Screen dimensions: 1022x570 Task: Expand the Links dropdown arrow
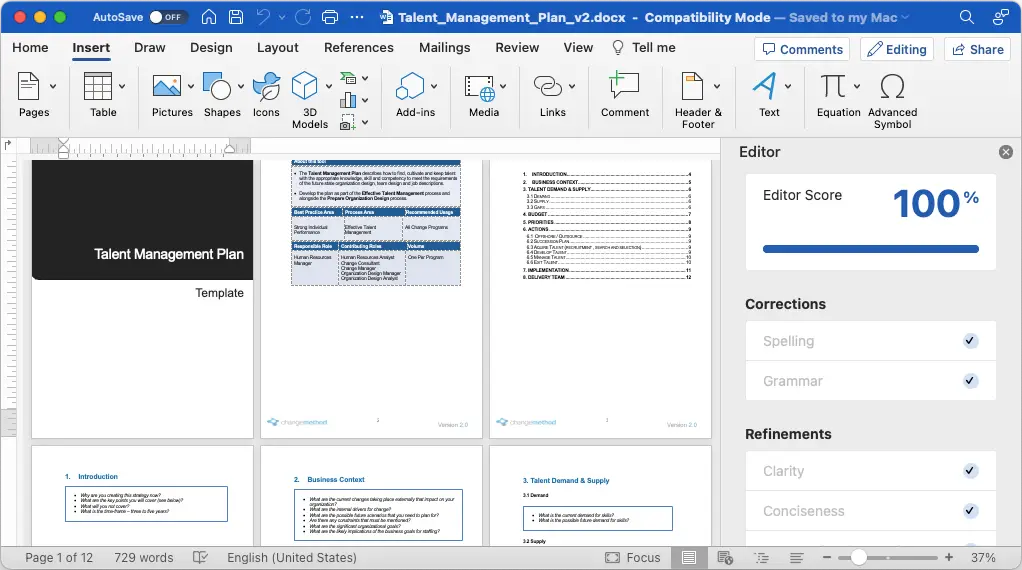(x=572, y=86)
